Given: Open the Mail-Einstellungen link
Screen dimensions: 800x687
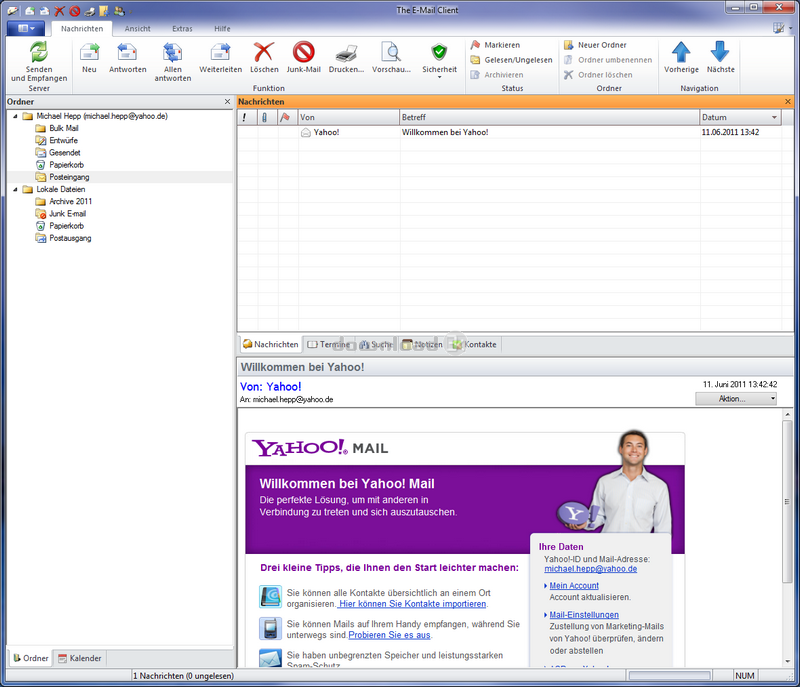Looking at the screenshot, I should tap(584, 615).
